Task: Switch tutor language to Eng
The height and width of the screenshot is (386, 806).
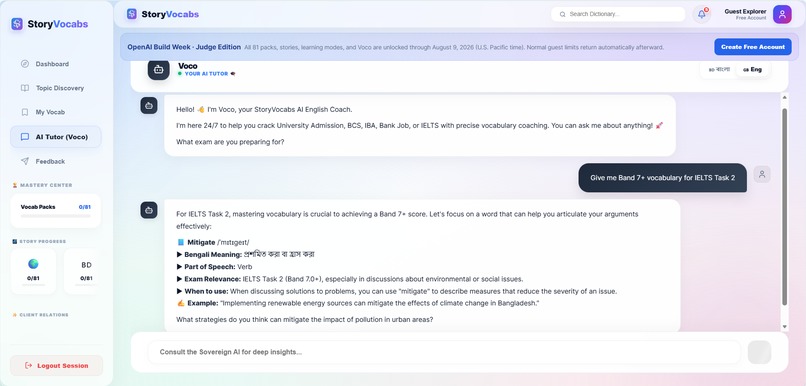Action: [x=753, y=69]
